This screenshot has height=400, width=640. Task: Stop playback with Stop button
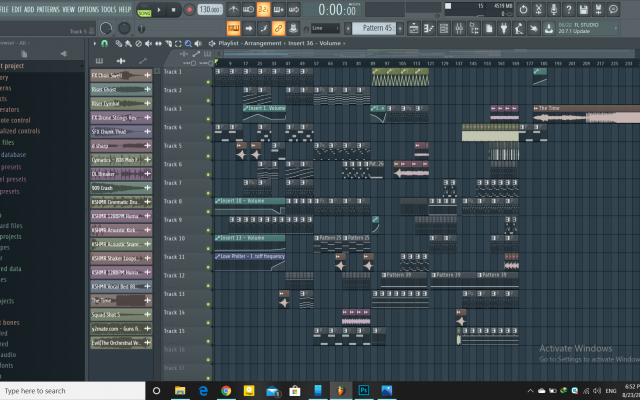click(x=173, y=9)
